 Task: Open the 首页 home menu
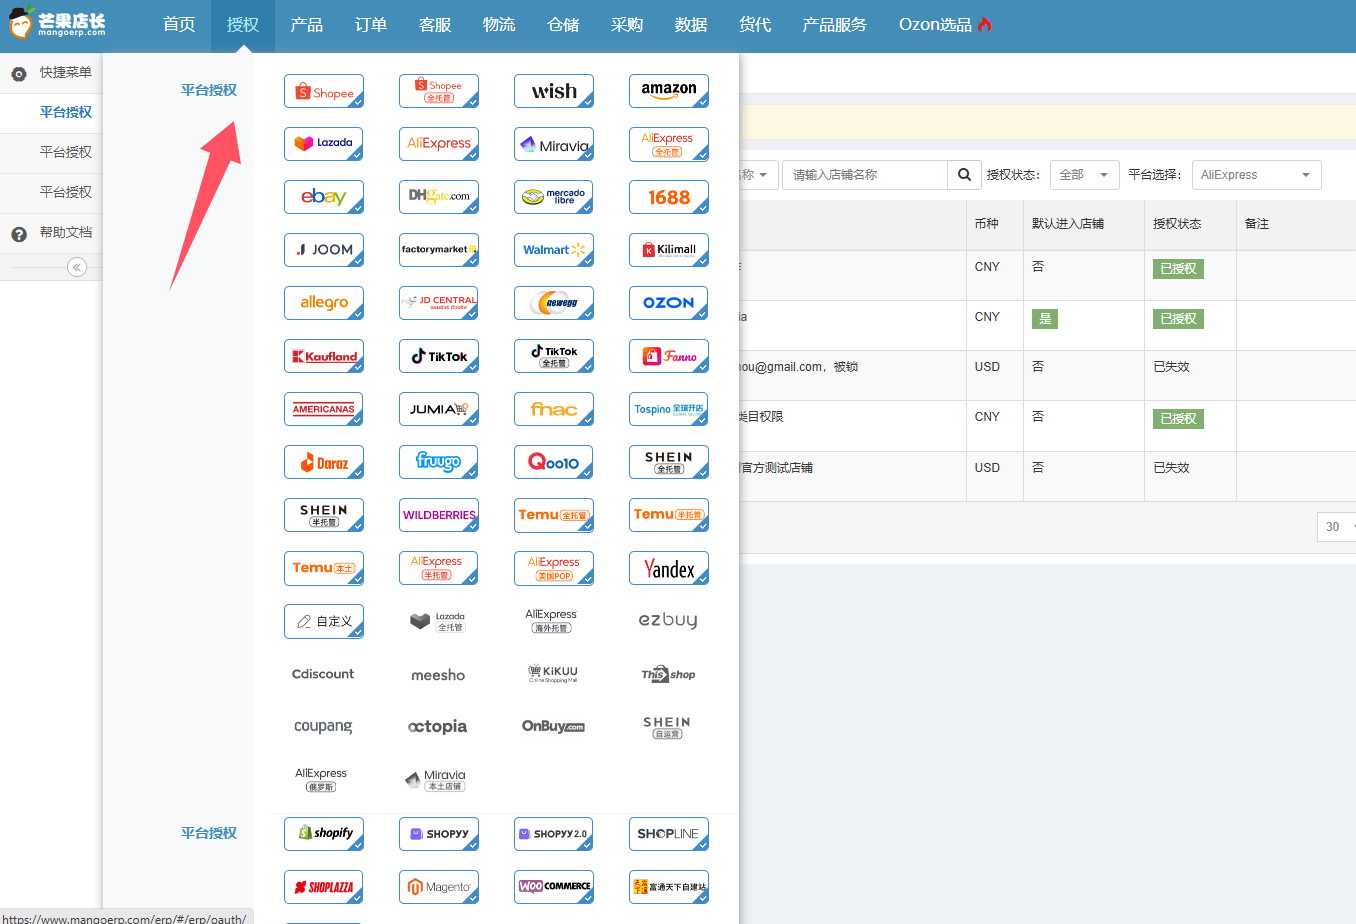coord(179,25)
